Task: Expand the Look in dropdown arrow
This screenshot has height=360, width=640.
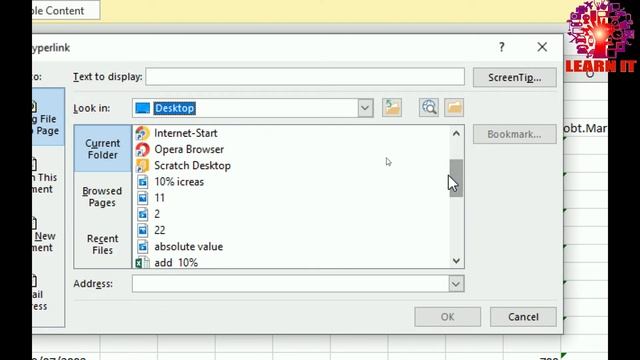Action: (x=365, y=108)
